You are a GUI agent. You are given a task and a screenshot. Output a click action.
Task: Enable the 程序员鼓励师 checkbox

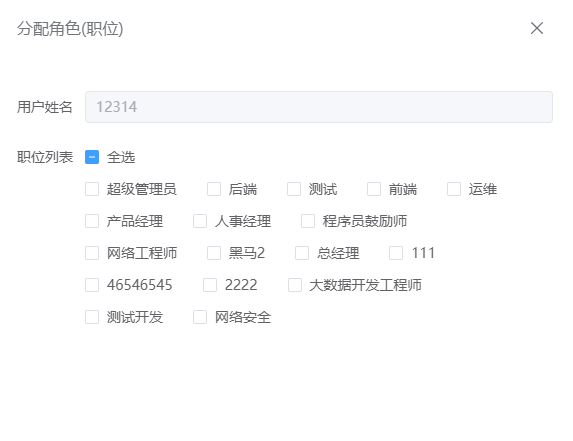308,221
